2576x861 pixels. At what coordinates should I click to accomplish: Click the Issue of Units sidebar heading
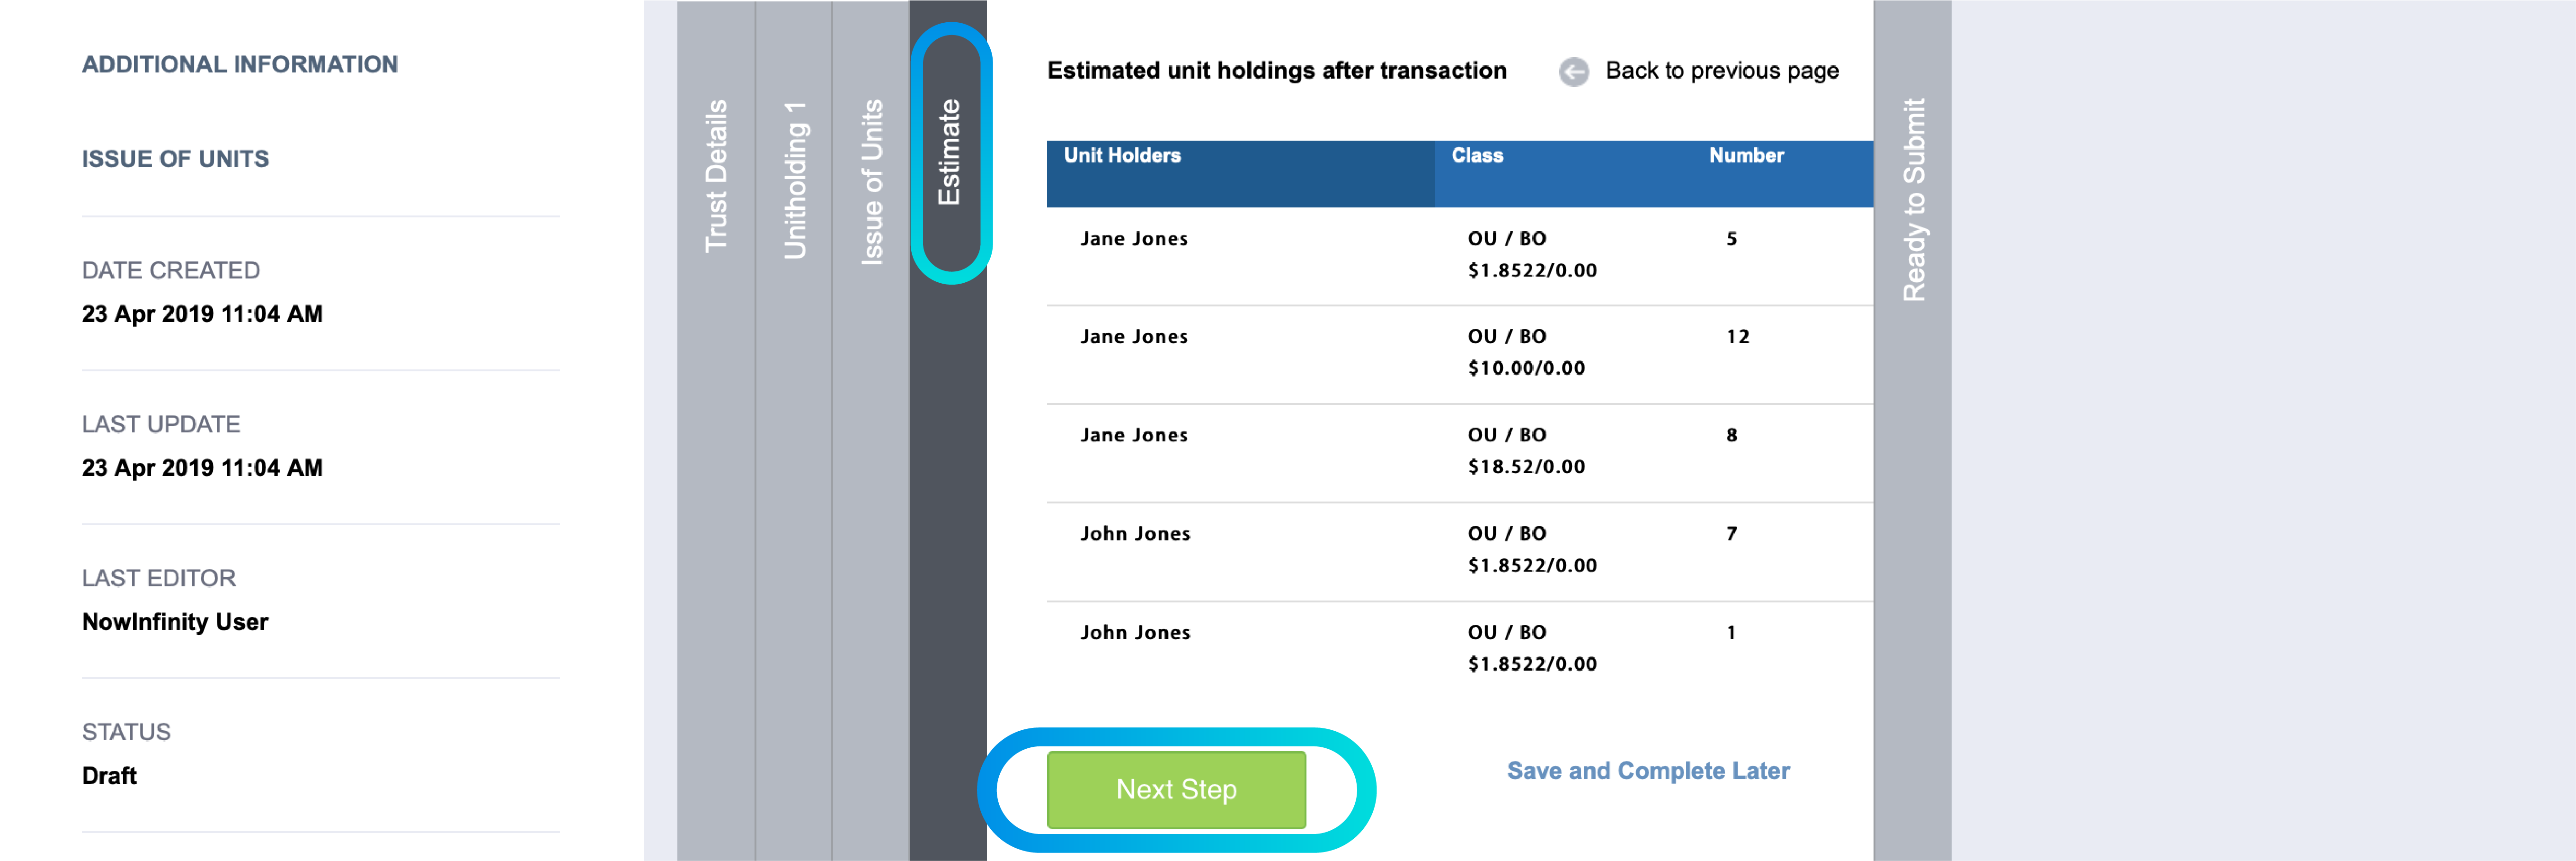click(176, 159)
